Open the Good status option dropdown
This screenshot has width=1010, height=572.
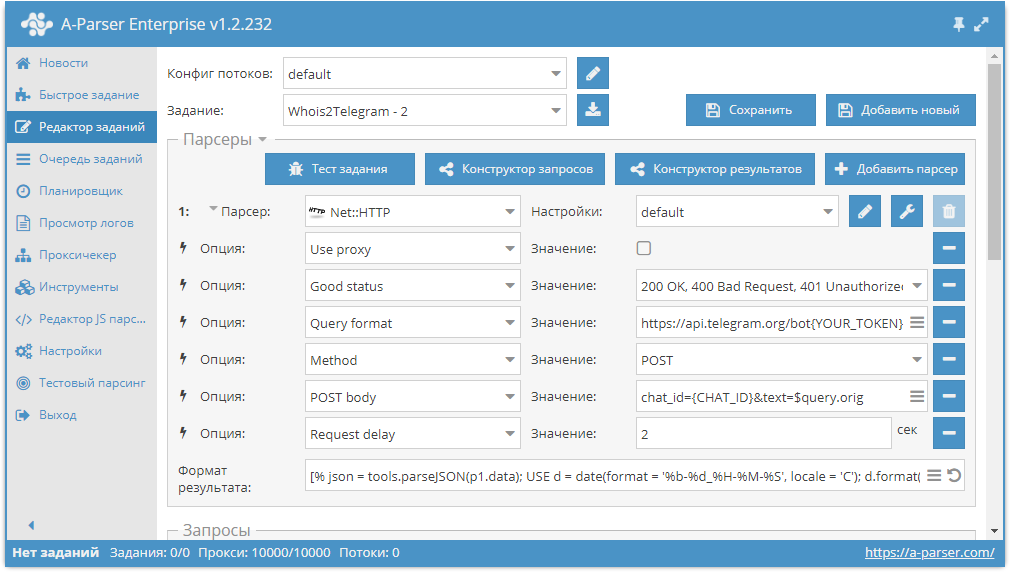412,286
